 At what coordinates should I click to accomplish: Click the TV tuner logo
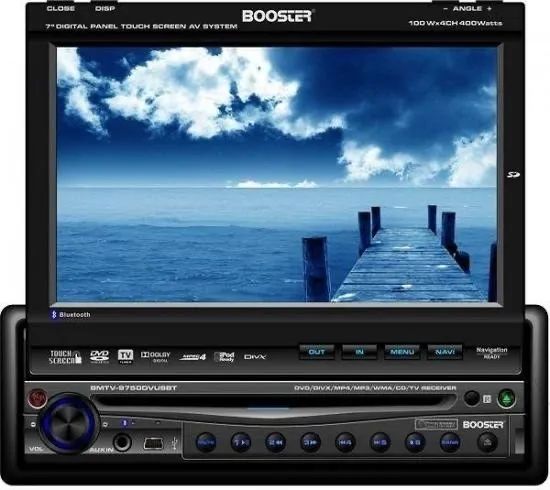coord(126,356)
